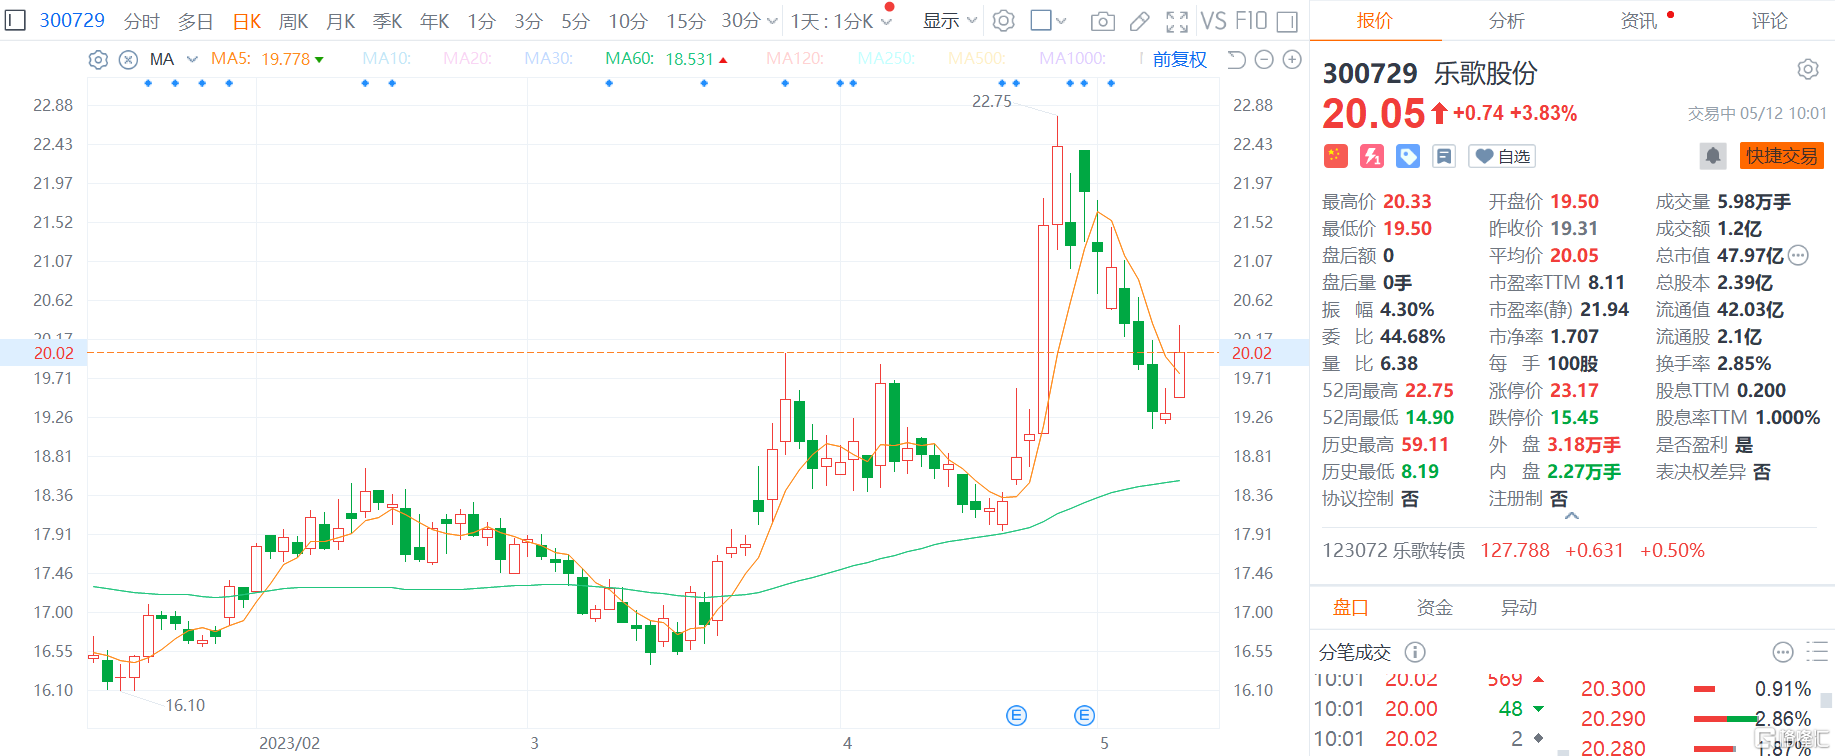Remove the MA indicator with X icon
The image size is (1836, 756).
coord(128,60)
